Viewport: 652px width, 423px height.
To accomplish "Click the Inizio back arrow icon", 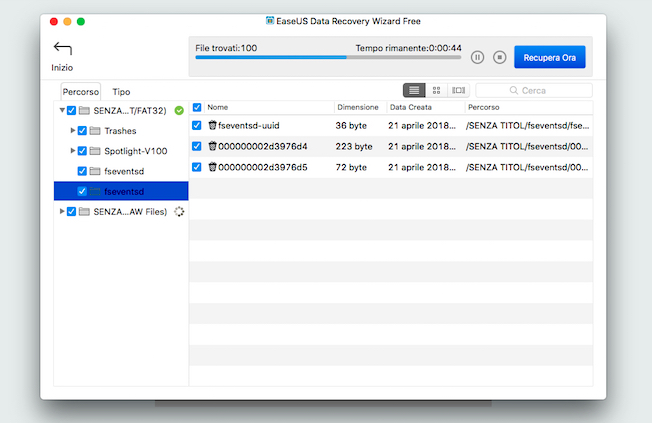I will point(62,48).
